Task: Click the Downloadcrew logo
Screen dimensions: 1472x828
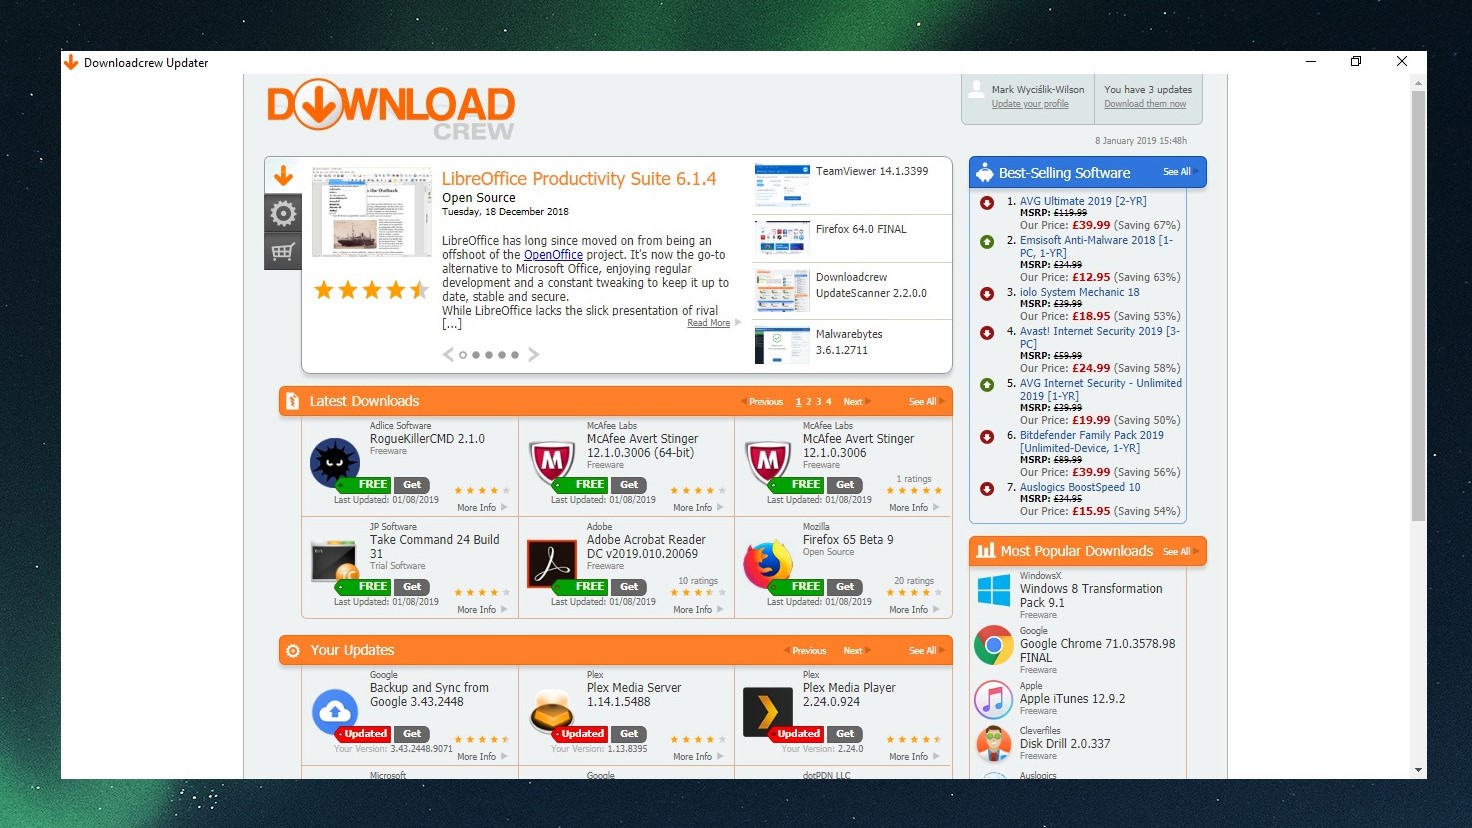Action: pos(391,109)
